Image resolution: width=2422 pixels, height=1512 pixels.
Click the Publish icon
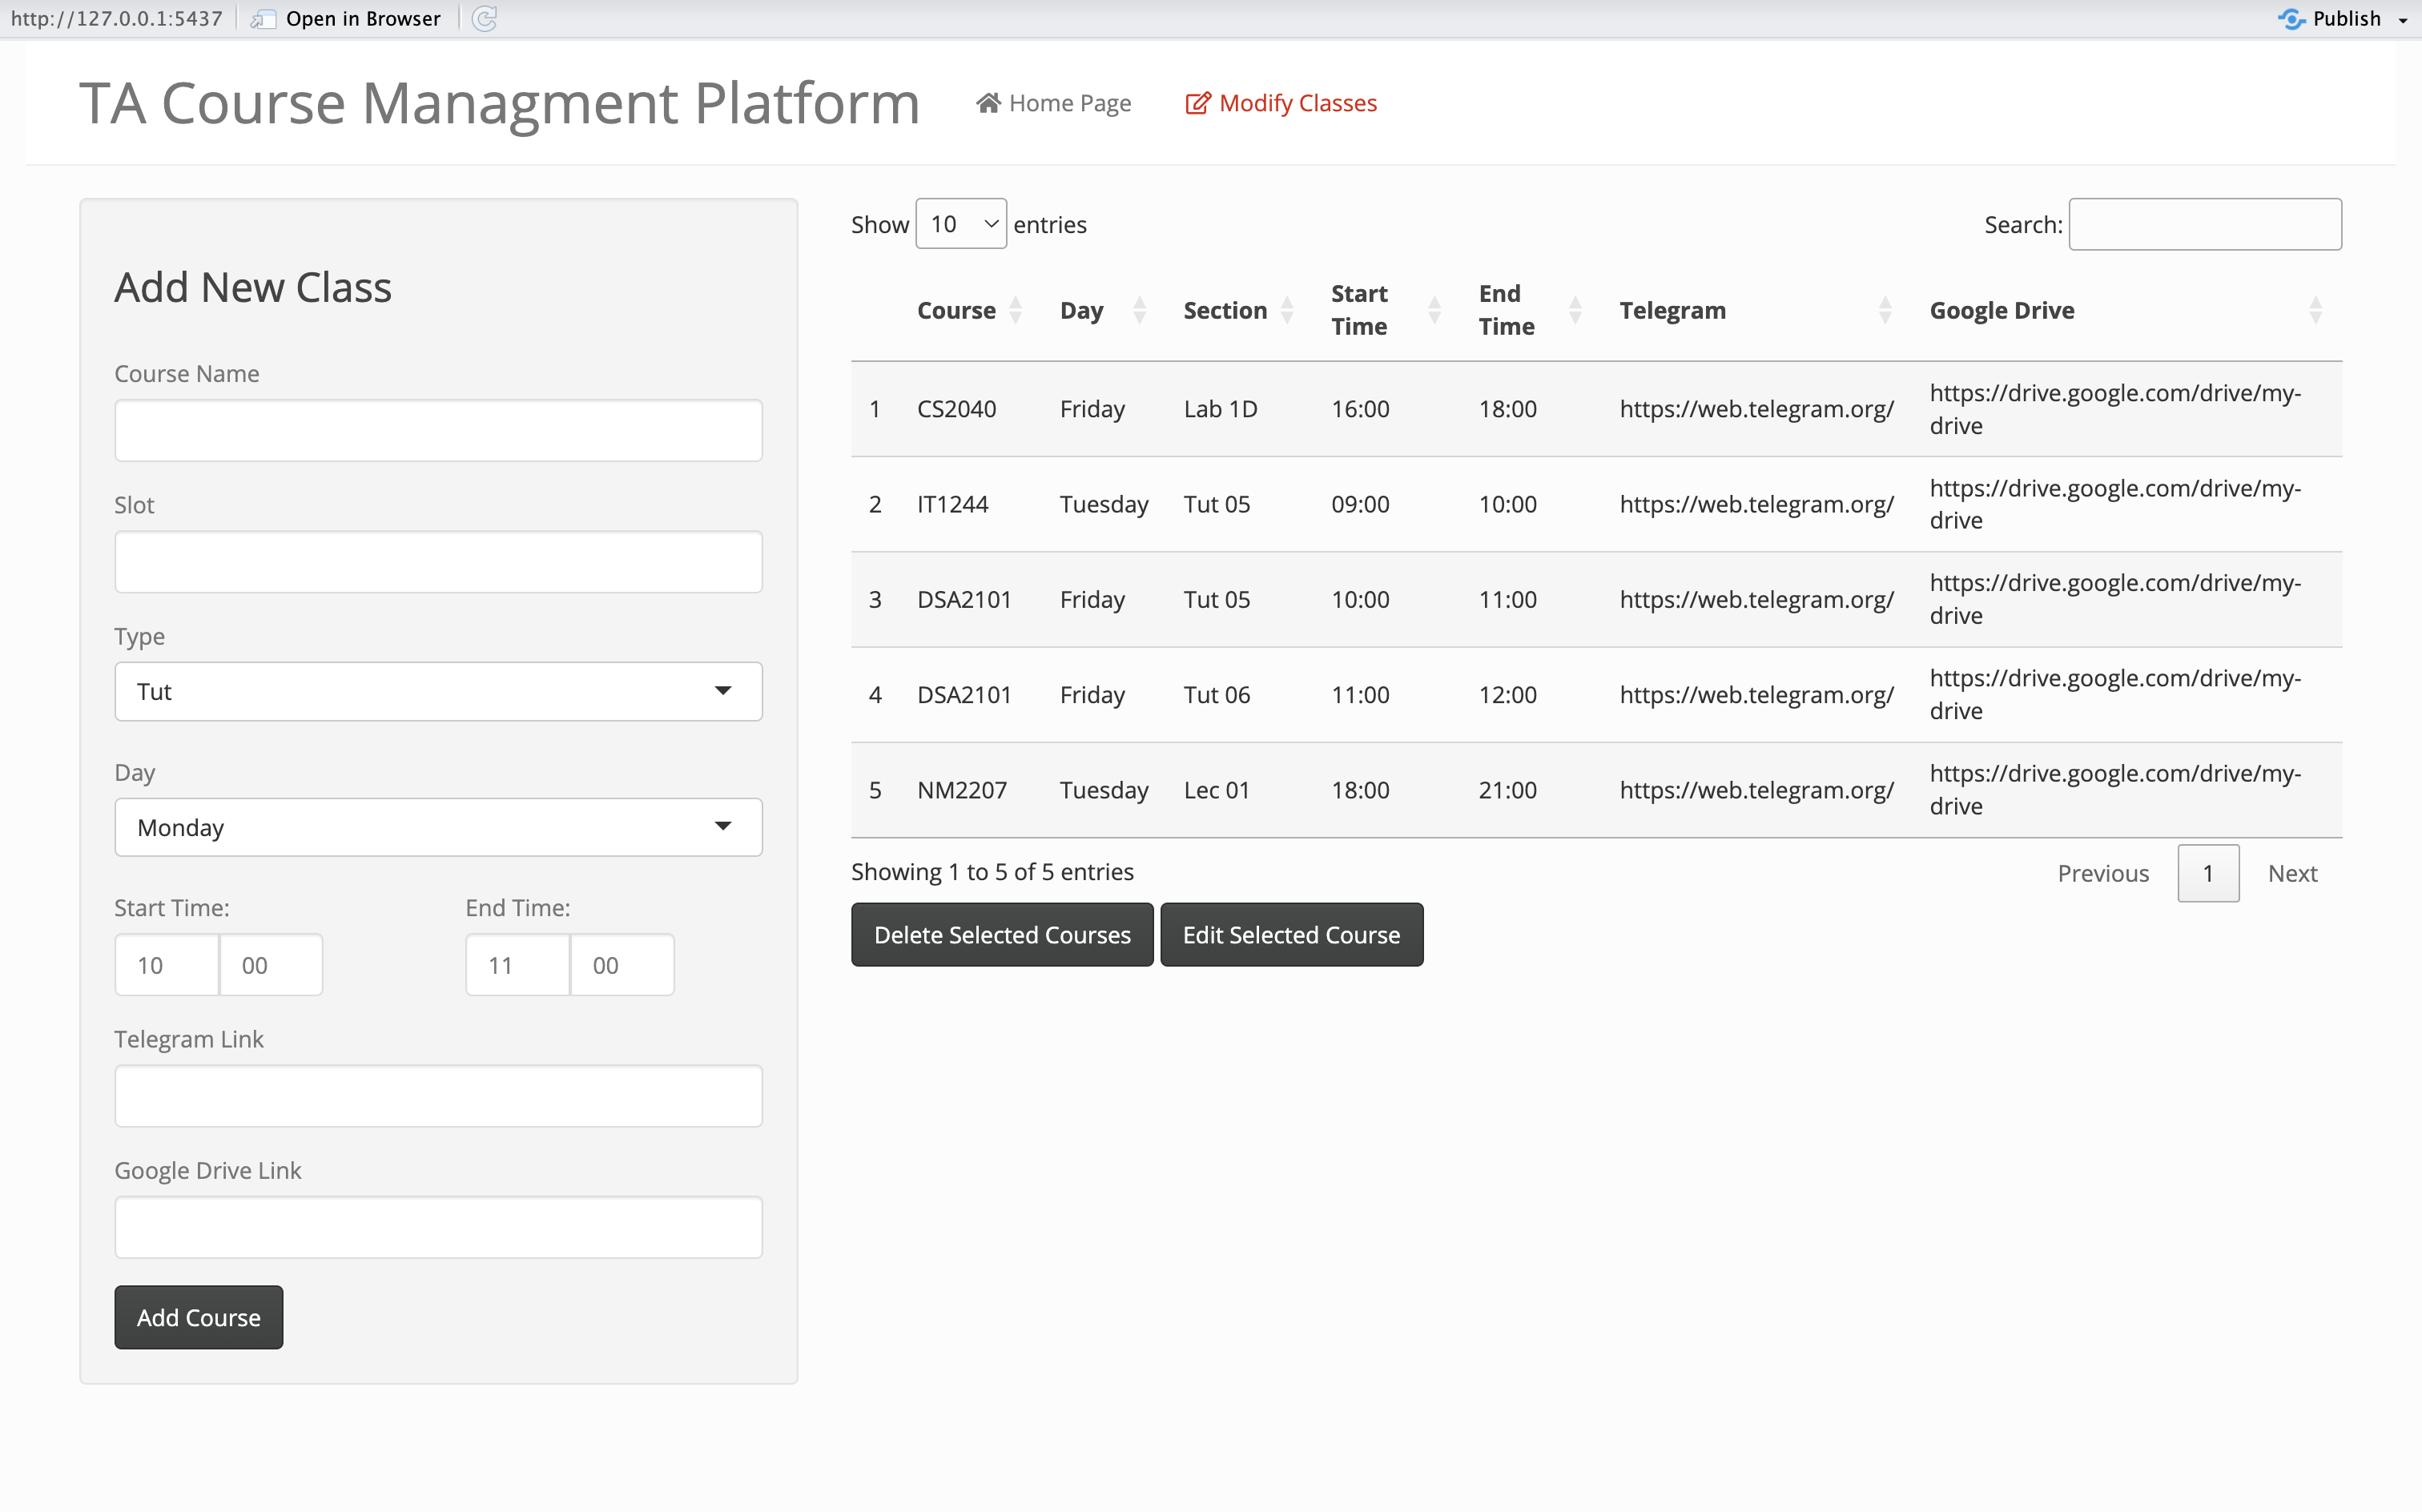click(2291, 19)
